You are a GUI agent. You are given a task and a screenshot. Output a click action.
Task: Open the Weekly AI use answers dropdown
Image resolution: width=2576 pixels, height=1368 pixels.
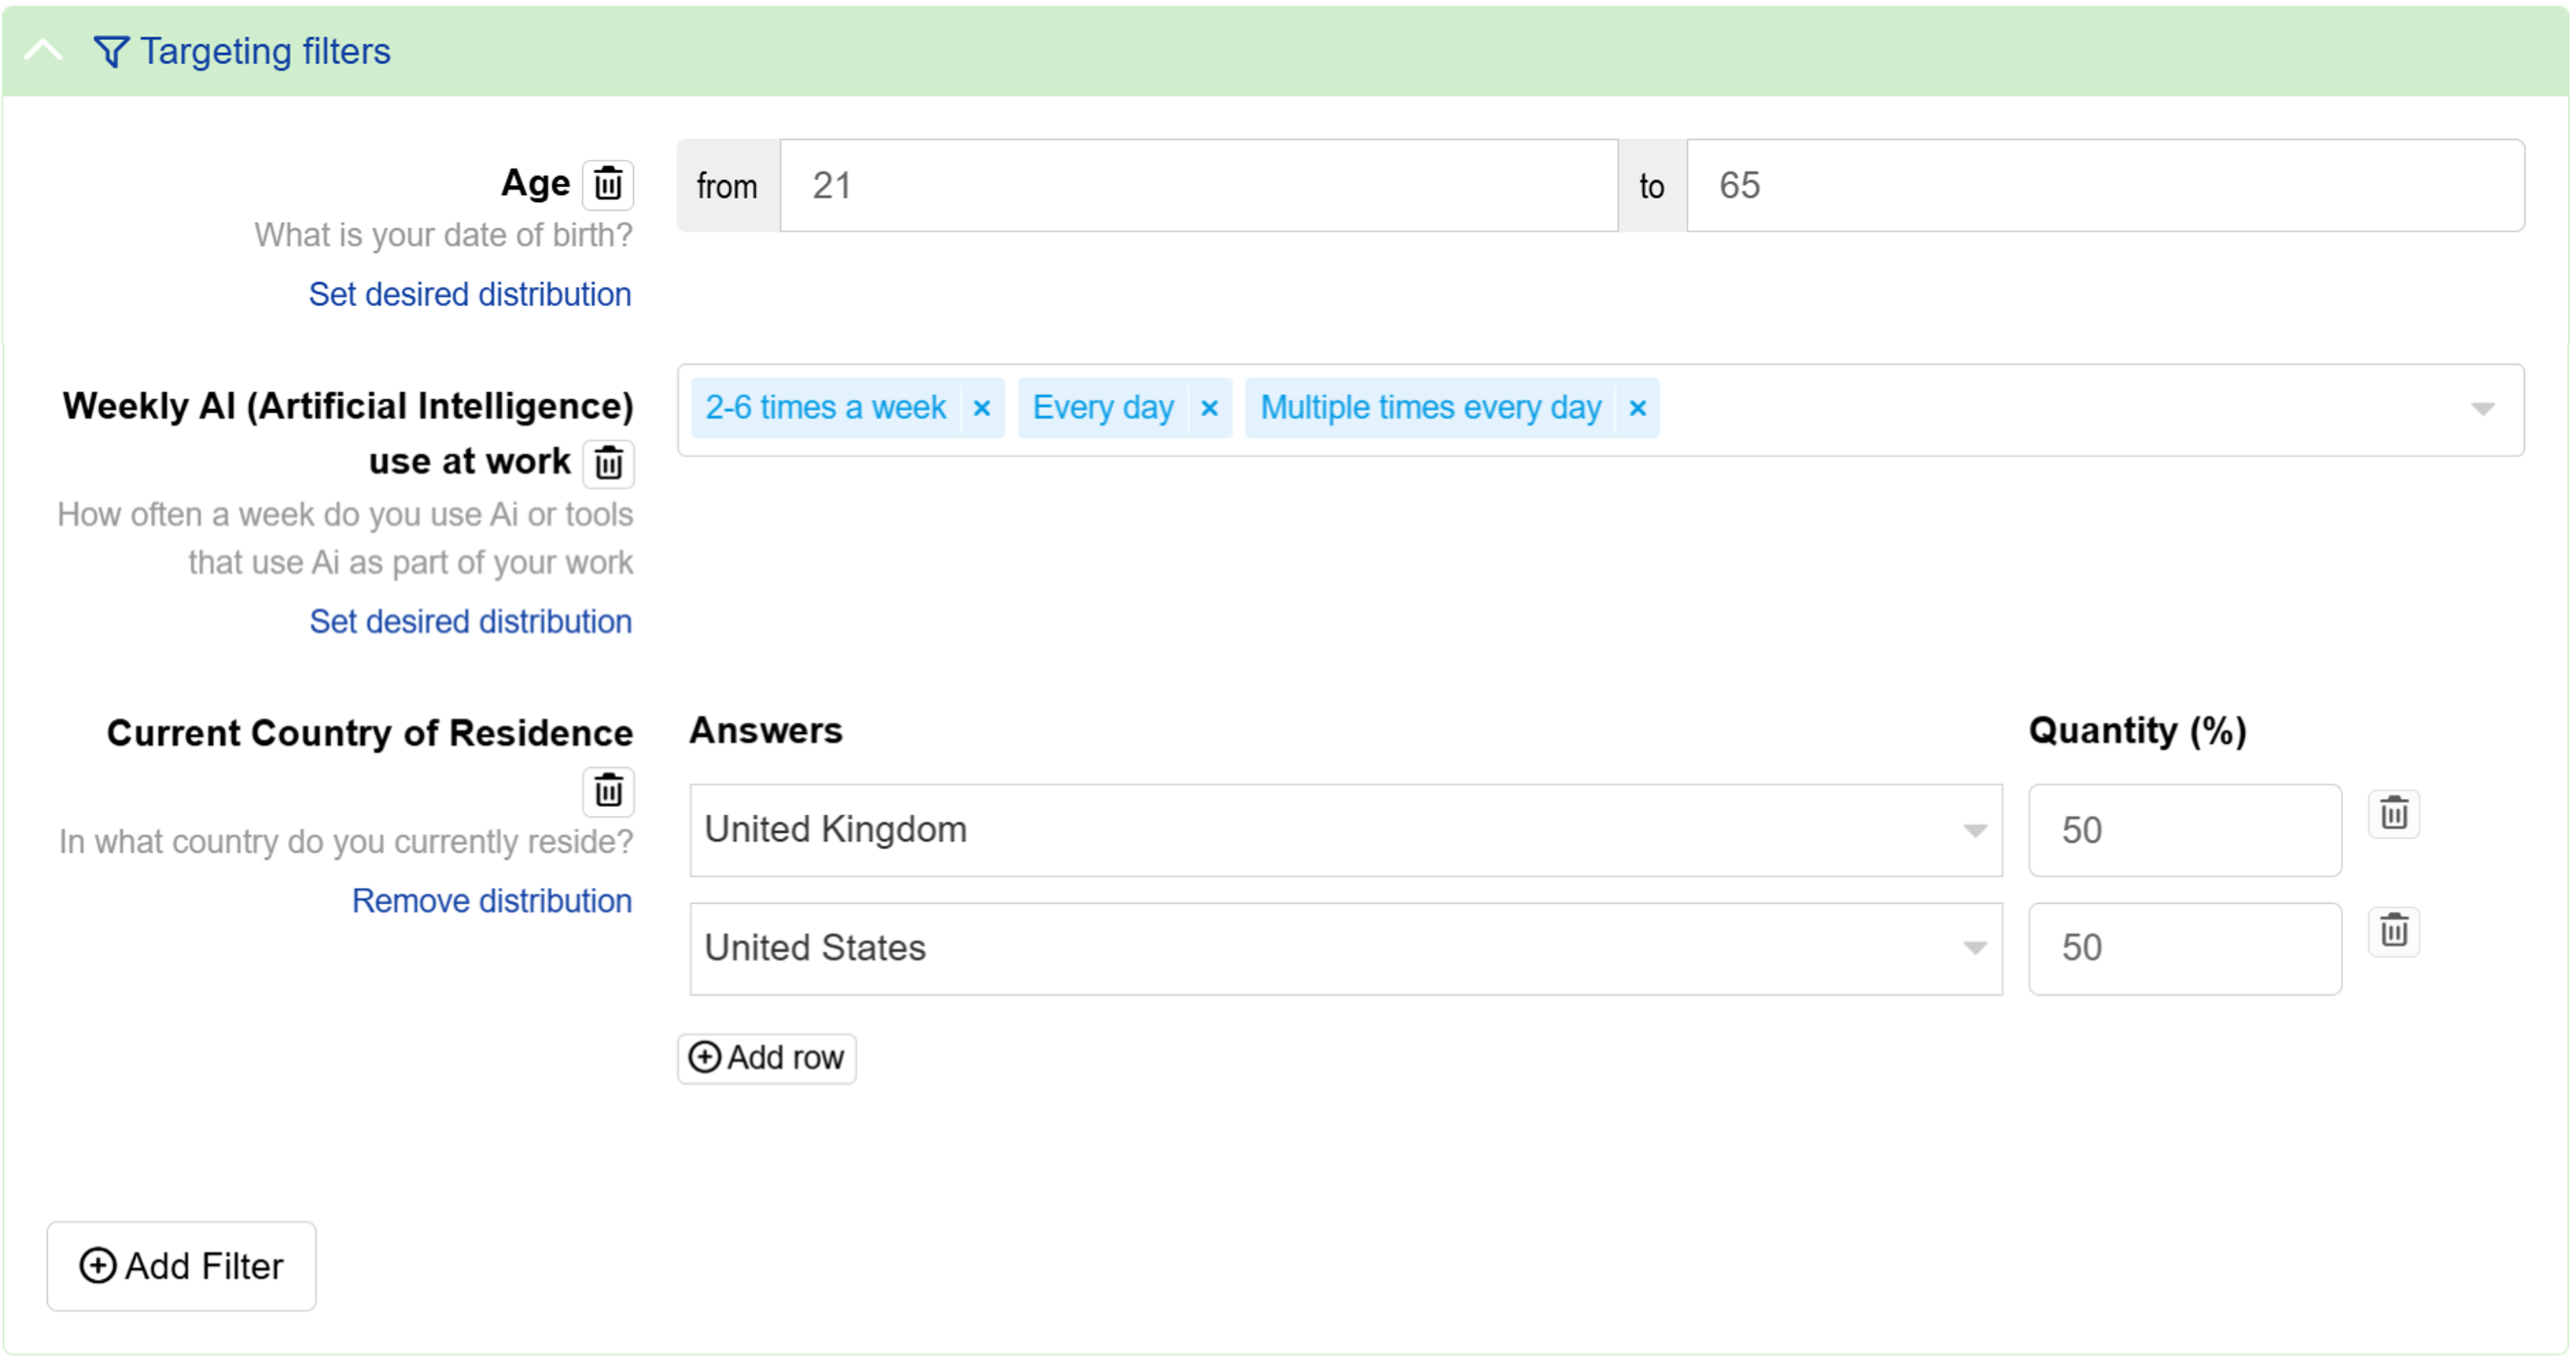tap(2482, 409)
